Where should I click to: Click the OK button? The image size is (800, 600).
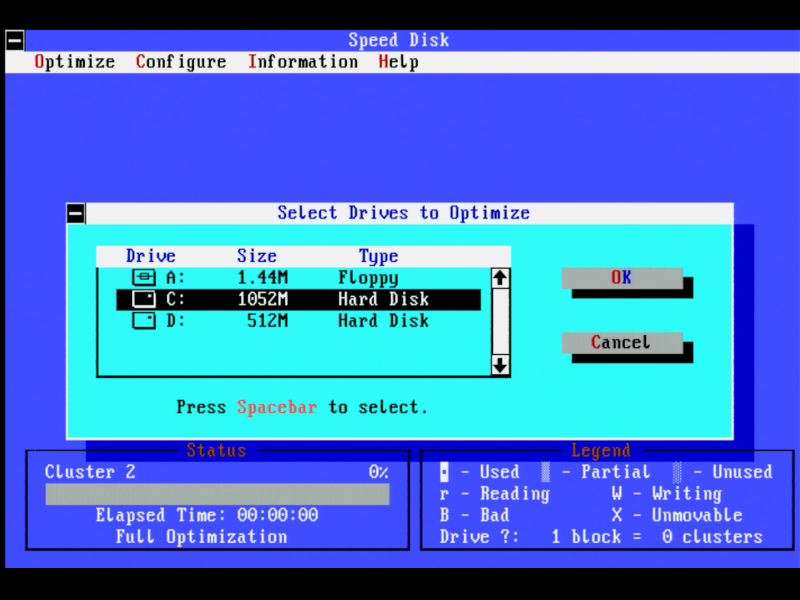click(x=622, y=278)
